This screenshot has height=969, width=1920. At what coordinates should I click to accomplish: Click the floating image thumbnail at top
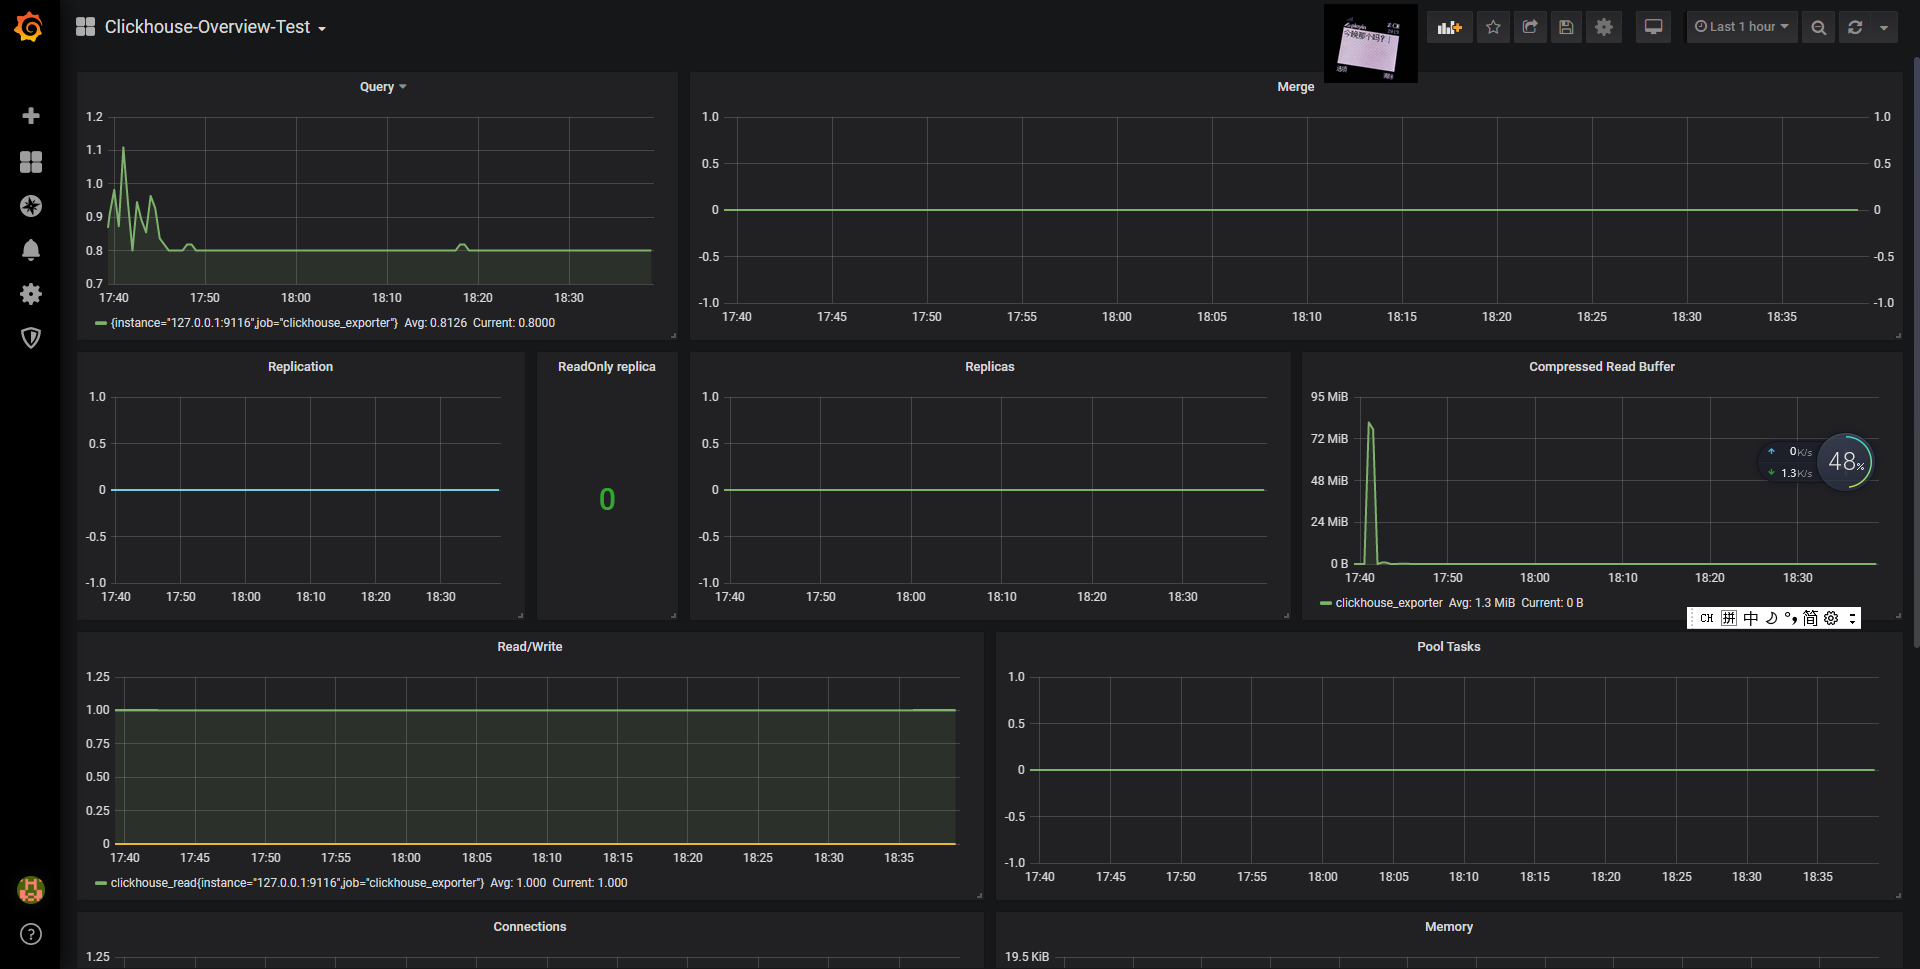[1370, 43]
